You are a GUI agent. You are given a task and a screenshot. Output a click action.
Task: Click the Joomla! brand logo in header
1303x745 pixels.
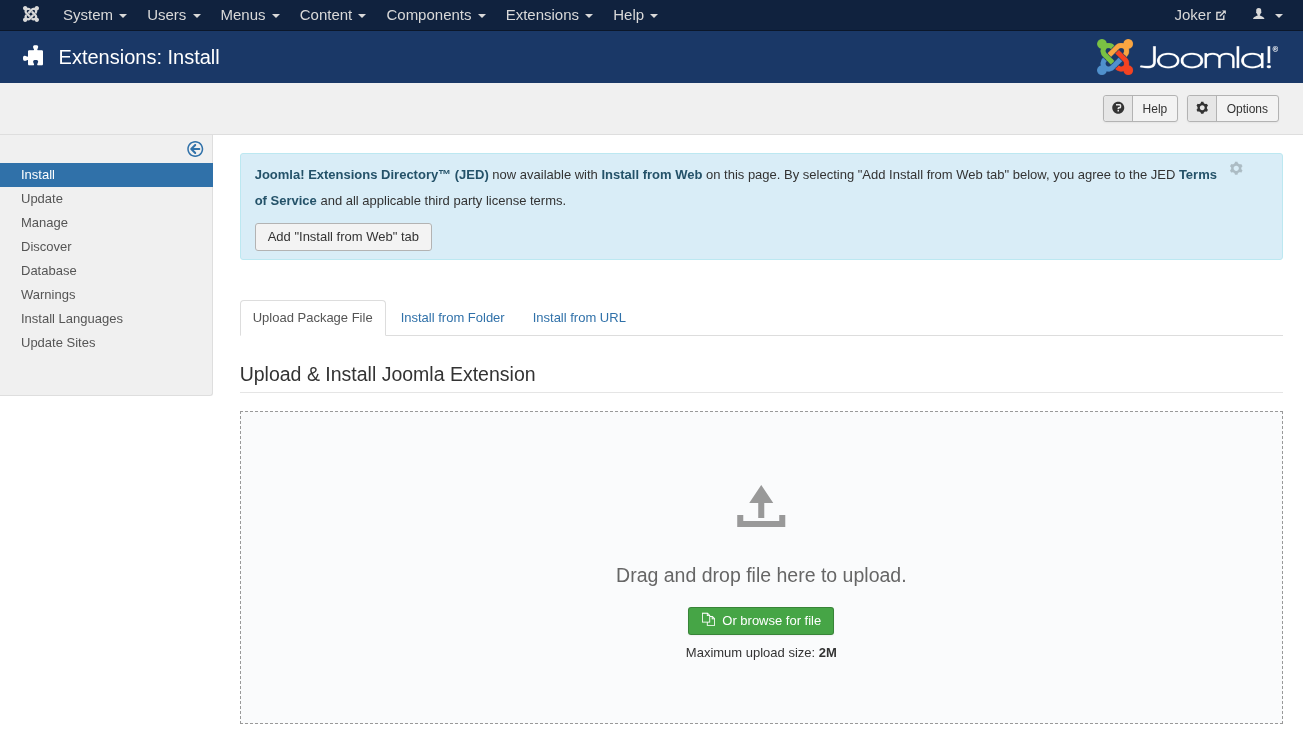click(x=1187, y=57)
